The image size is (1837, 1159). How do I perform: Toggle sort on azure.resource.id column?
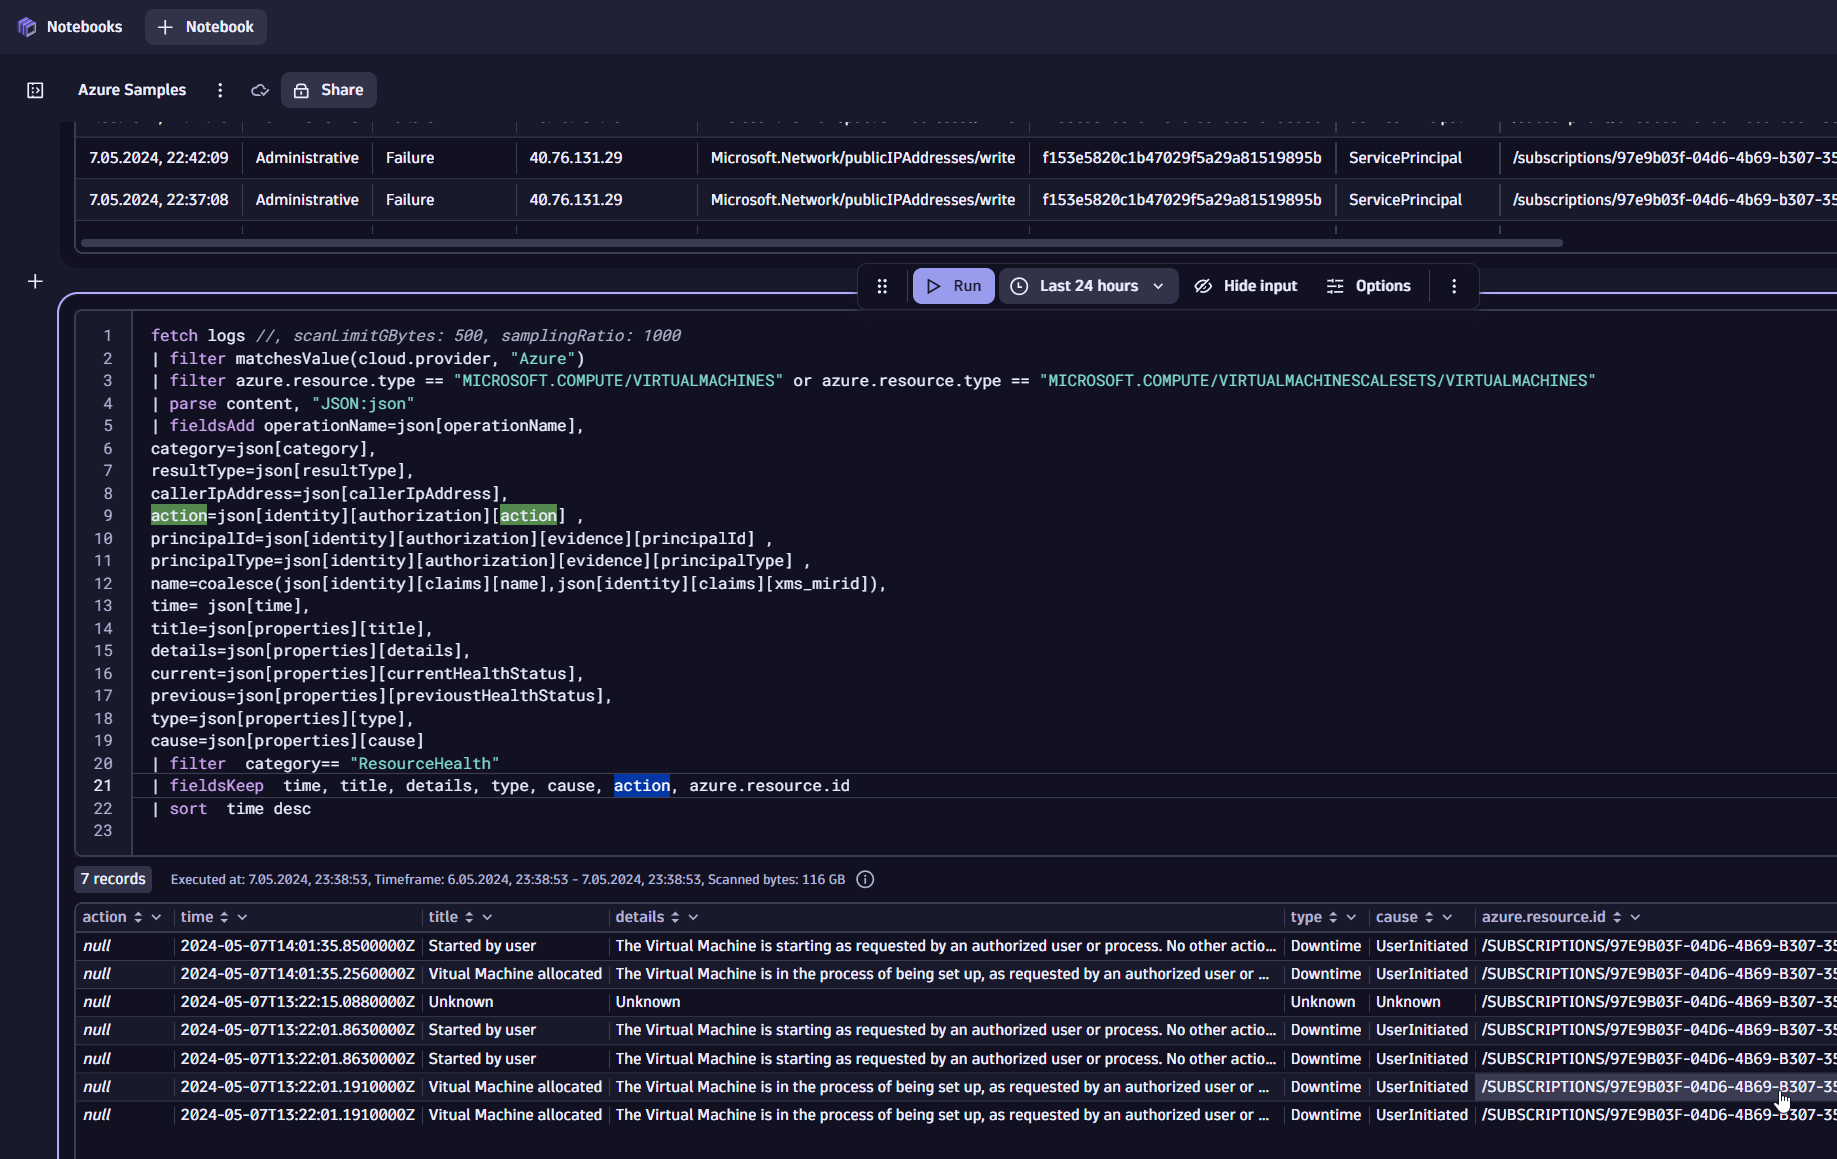point(1616,917)
